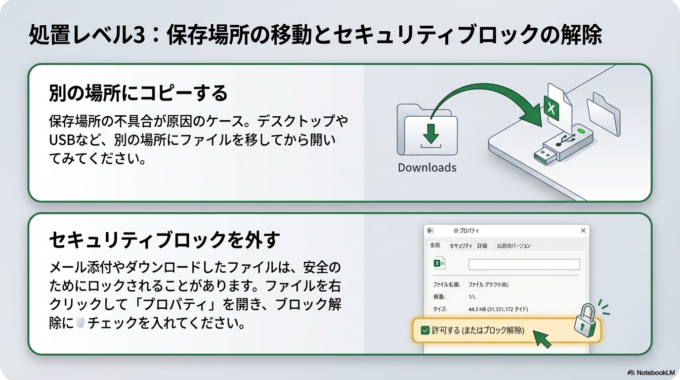The image size is (680, 380).
Task: Click the heading '別の場所にコピーする'
Action: pos(138,93)
